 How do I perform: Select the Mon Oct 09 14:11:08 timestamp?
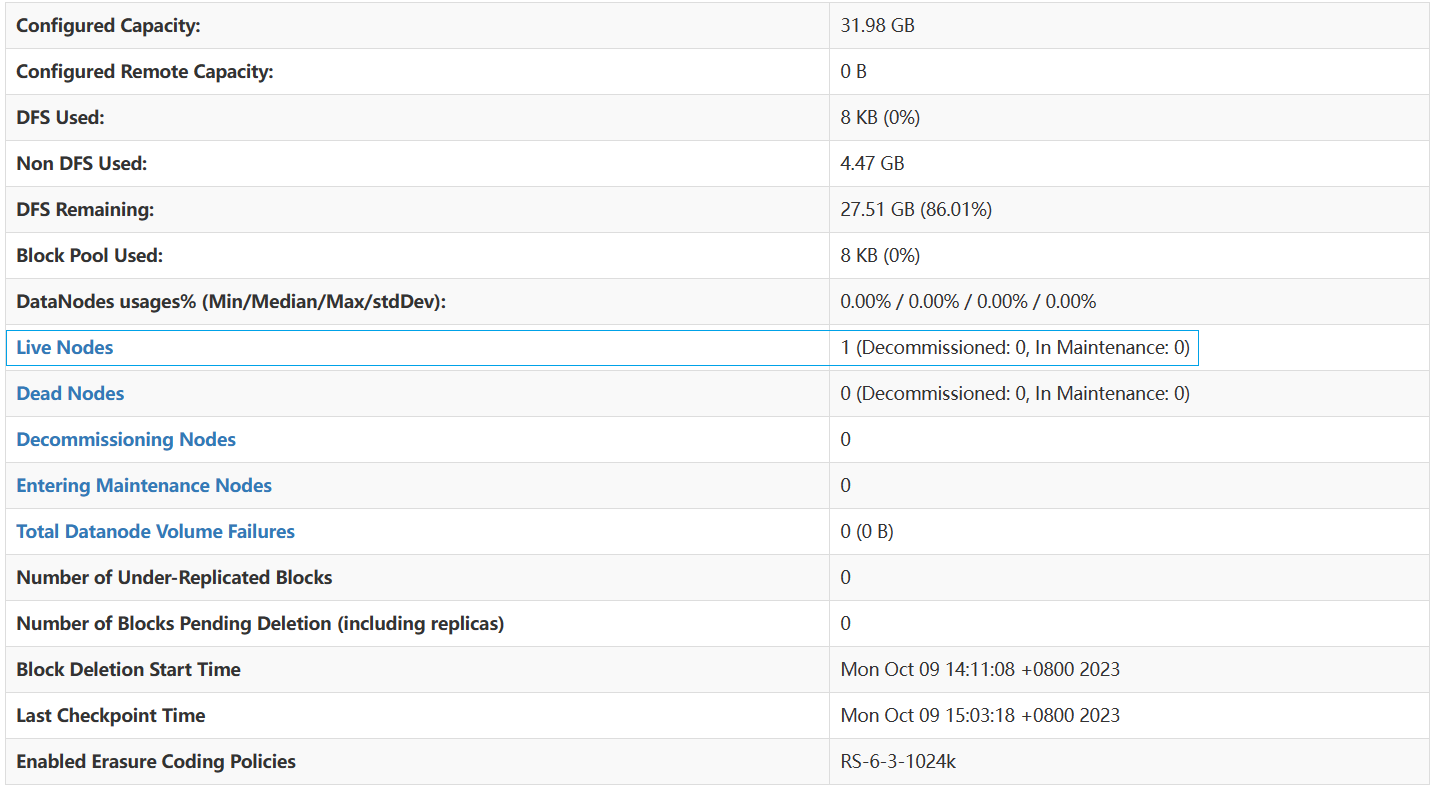(x=980, y=670)
